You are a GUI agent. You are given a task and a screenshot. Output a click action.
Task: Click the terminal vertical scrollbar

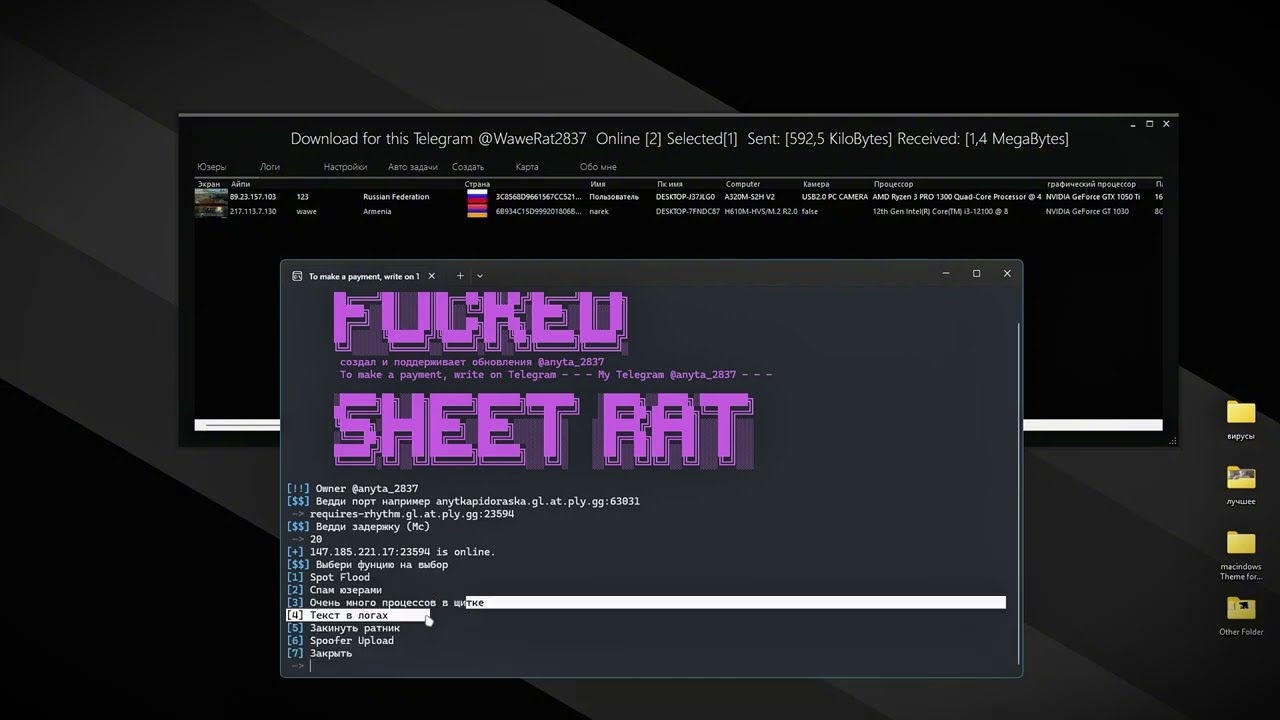point(1018,493)
